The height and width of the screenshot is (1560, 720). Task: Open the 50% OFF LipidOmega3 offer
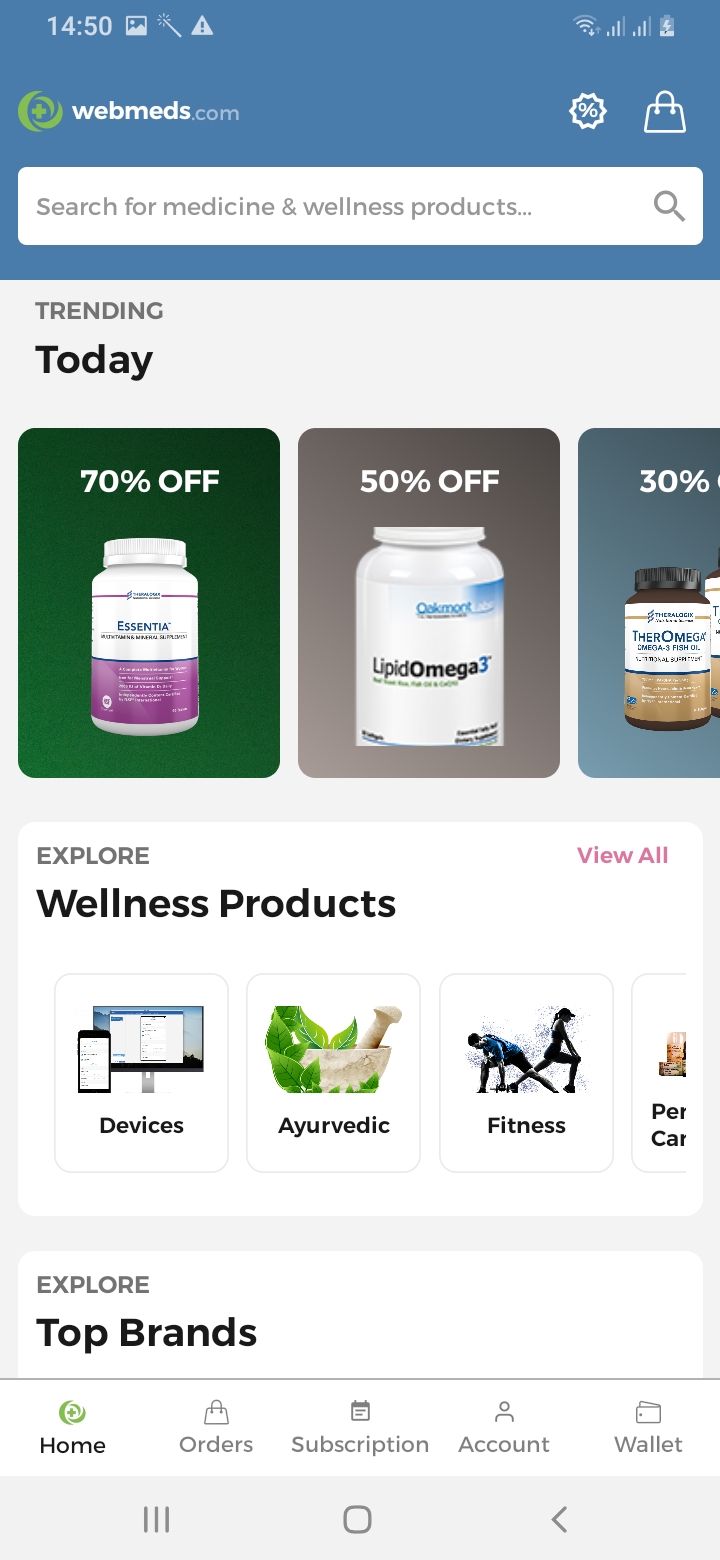429,603
